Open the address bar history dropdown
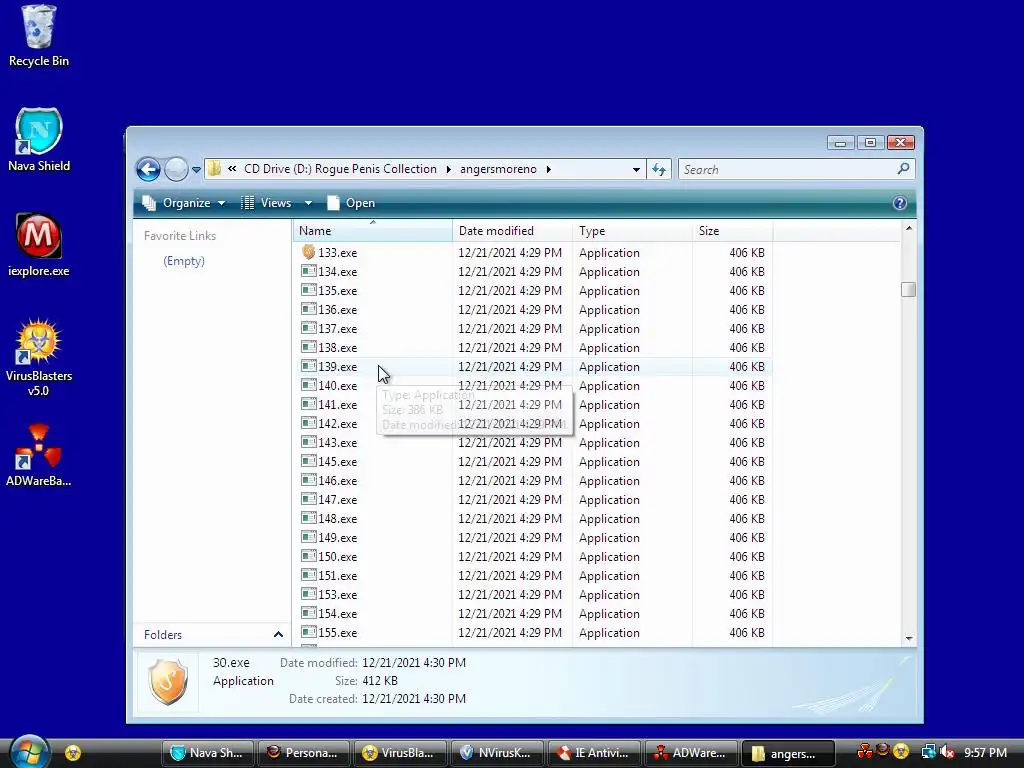This screenshot has height=768, width=1024. coord(636,170)
